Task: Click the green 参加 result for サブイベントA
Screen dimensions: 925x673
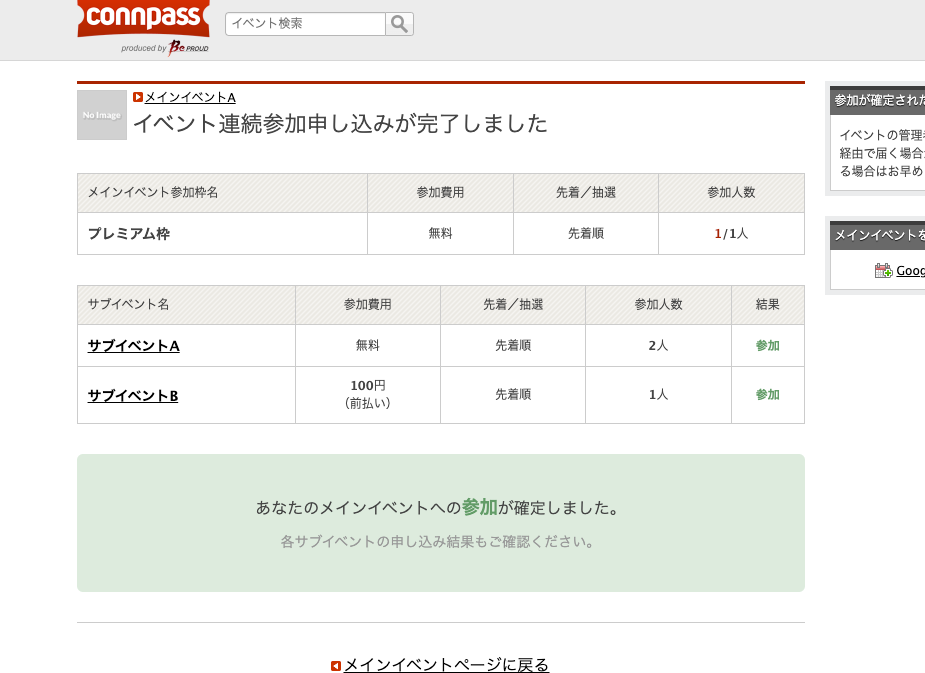Action: [767, 344]
